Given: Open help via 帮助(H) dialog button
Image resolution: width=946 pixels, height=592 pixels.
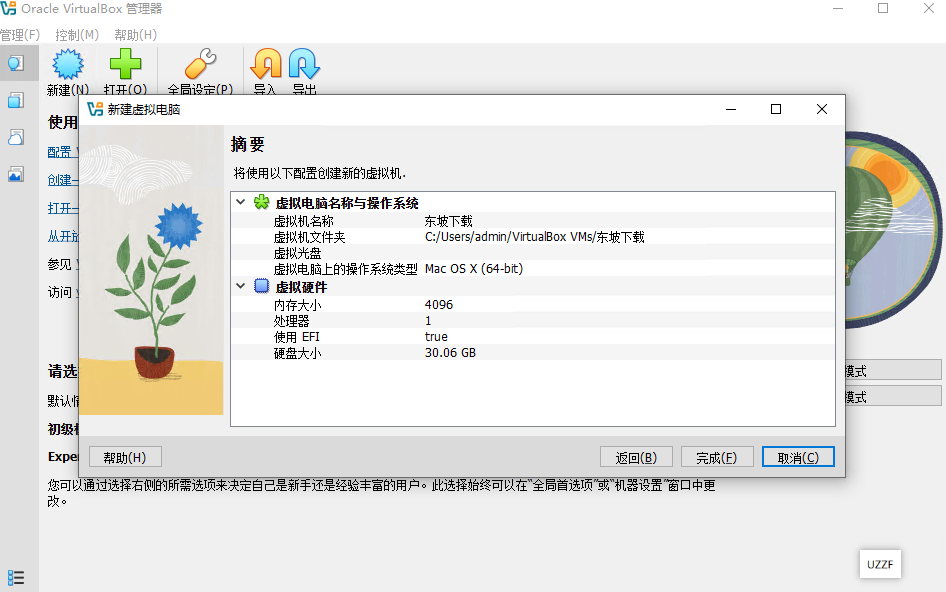Looking at the screenshot, I should tap(124, 456).
